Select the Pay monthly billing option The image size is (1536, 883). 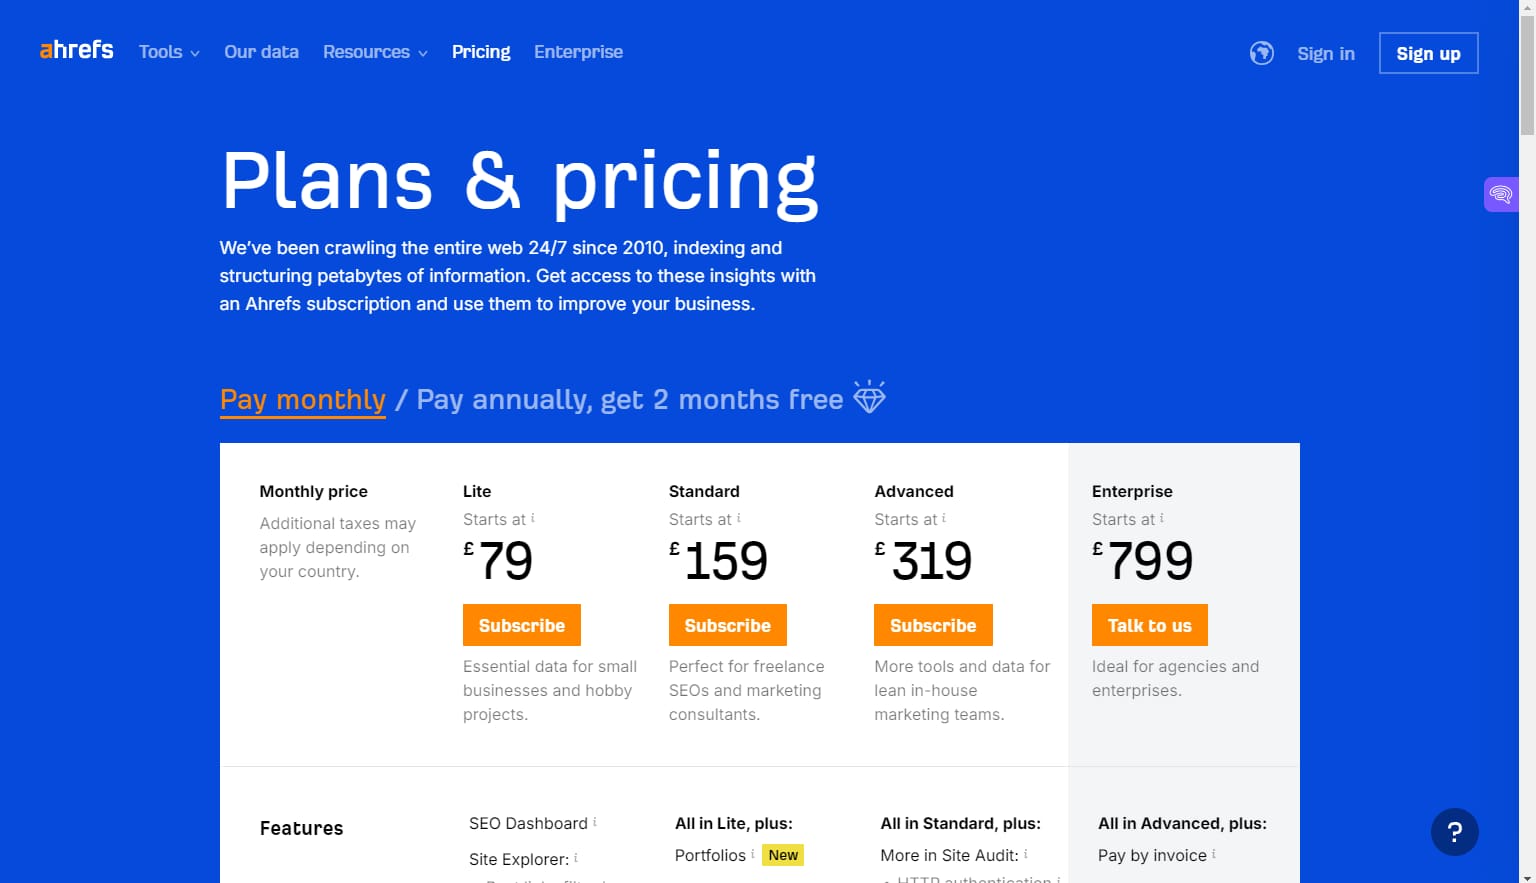pyautogui.click(x=302, y=399)
